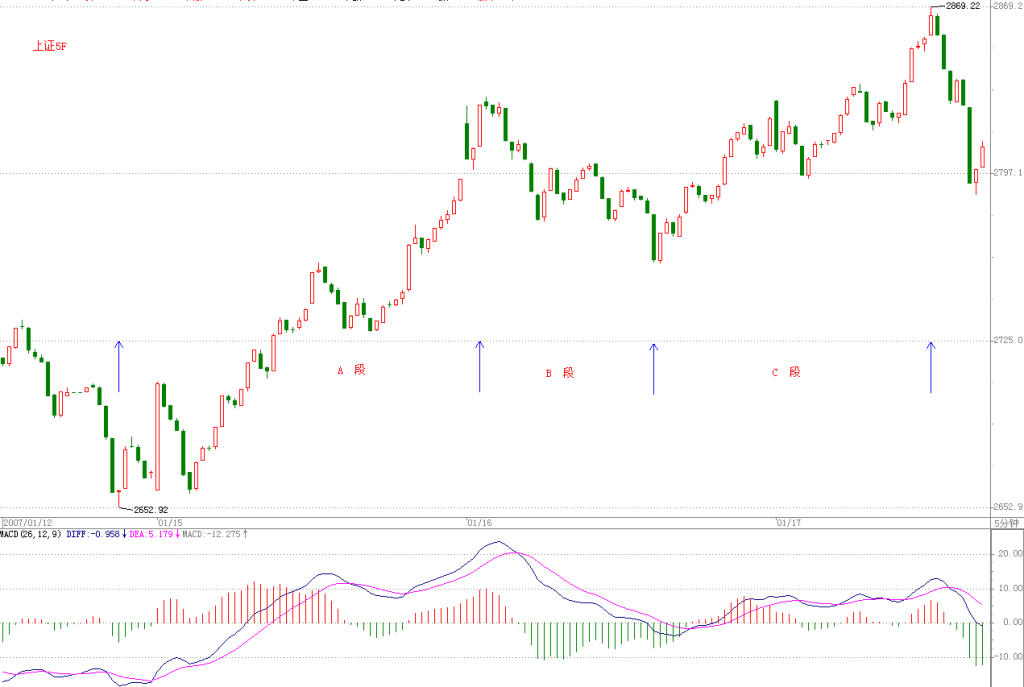
Task: Click the DIFF value label
Action: click(97, 534)
